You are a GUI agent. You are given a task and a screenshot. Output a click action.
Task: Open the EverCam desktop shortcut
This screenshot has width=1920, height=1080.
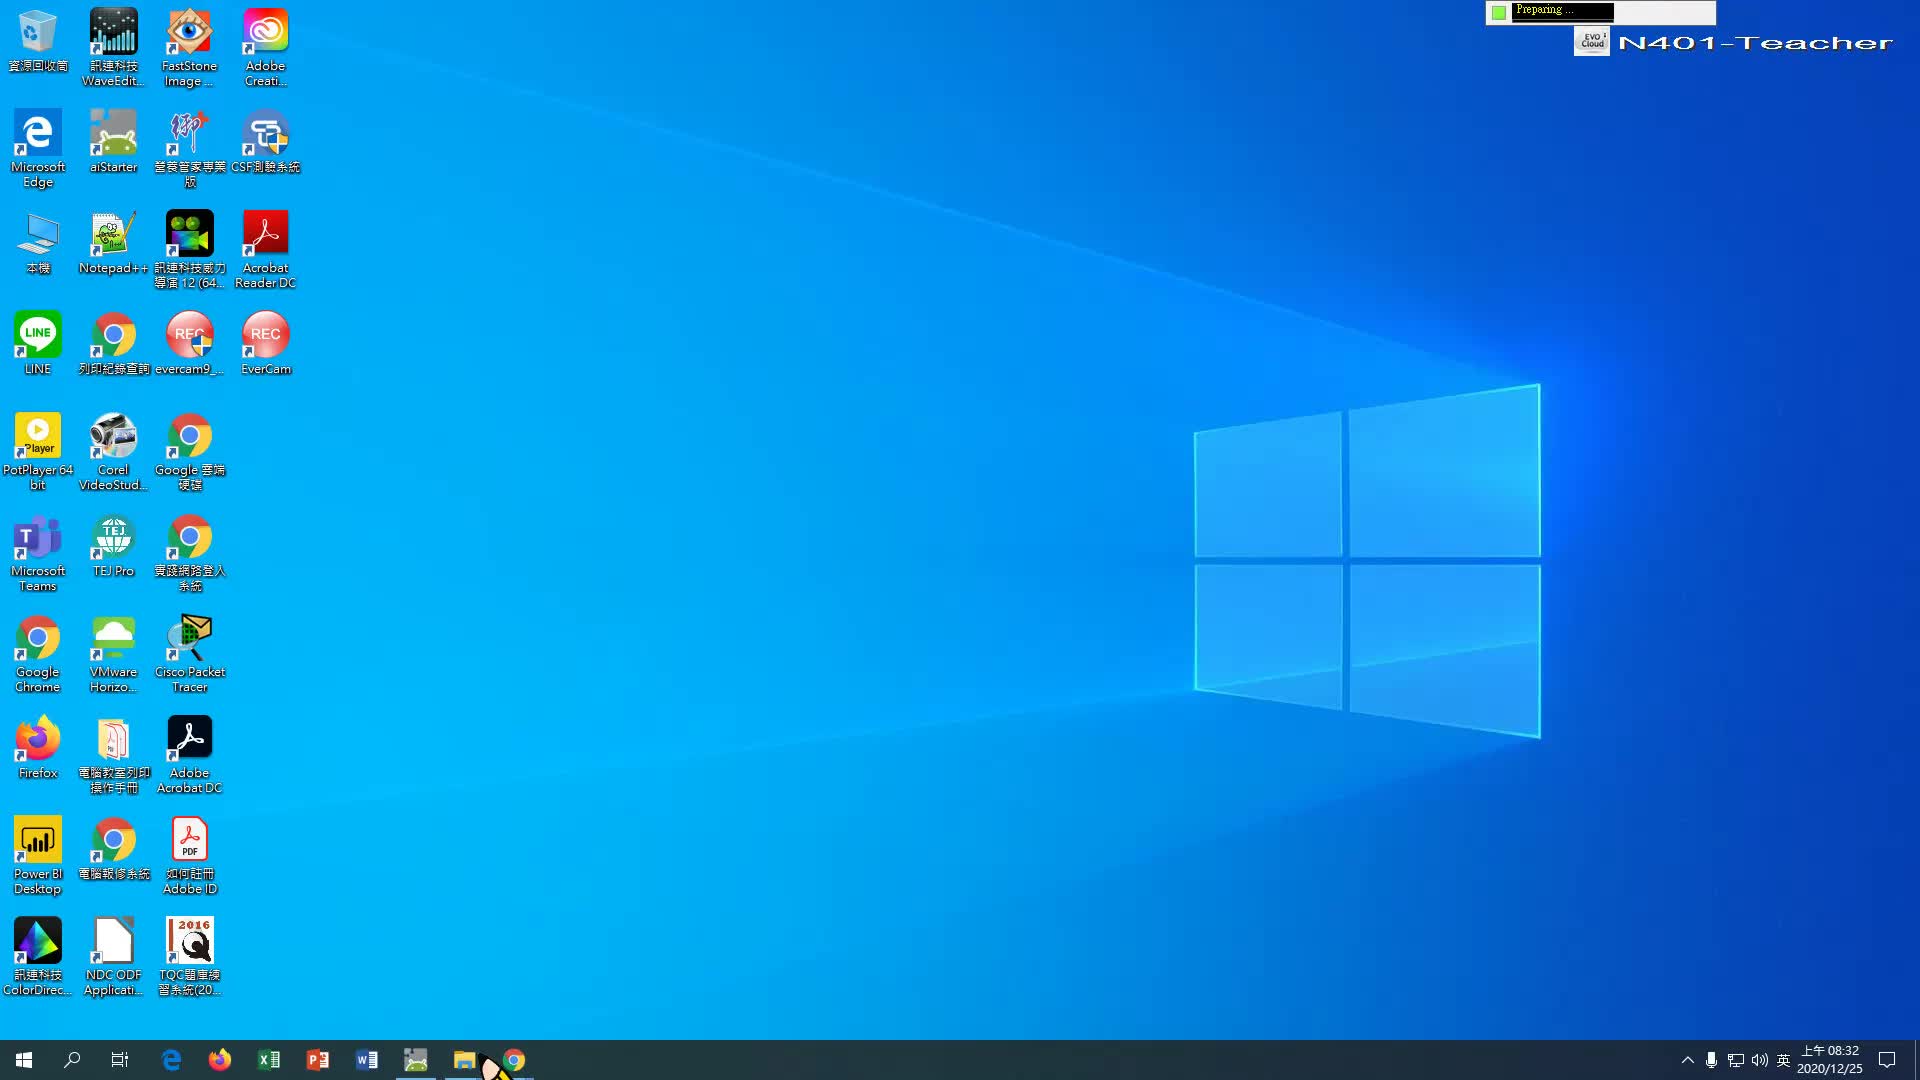[x=265, y=344]
